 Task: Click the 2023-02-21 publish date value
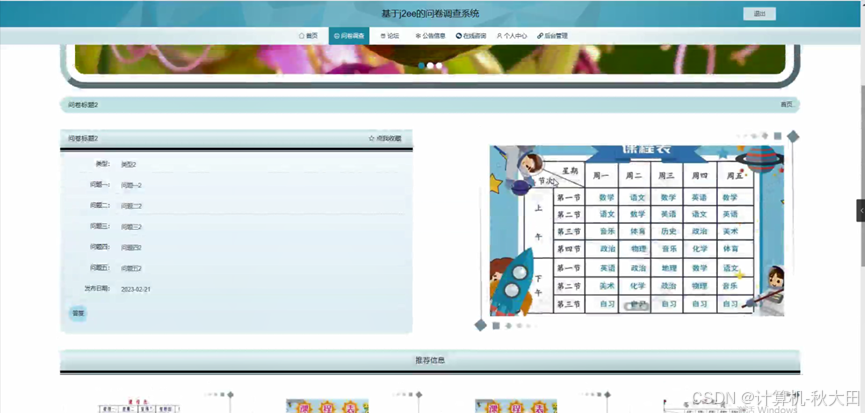click(136, 289)
